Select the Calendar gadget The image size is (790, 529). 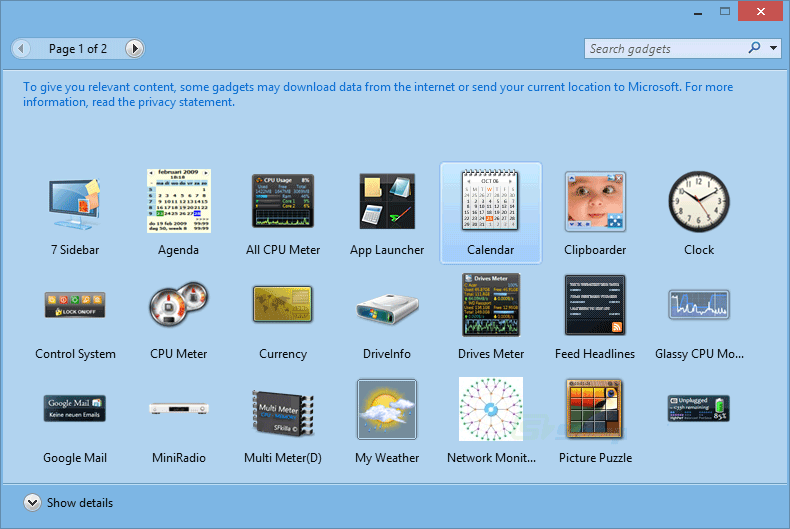point(490,202)
